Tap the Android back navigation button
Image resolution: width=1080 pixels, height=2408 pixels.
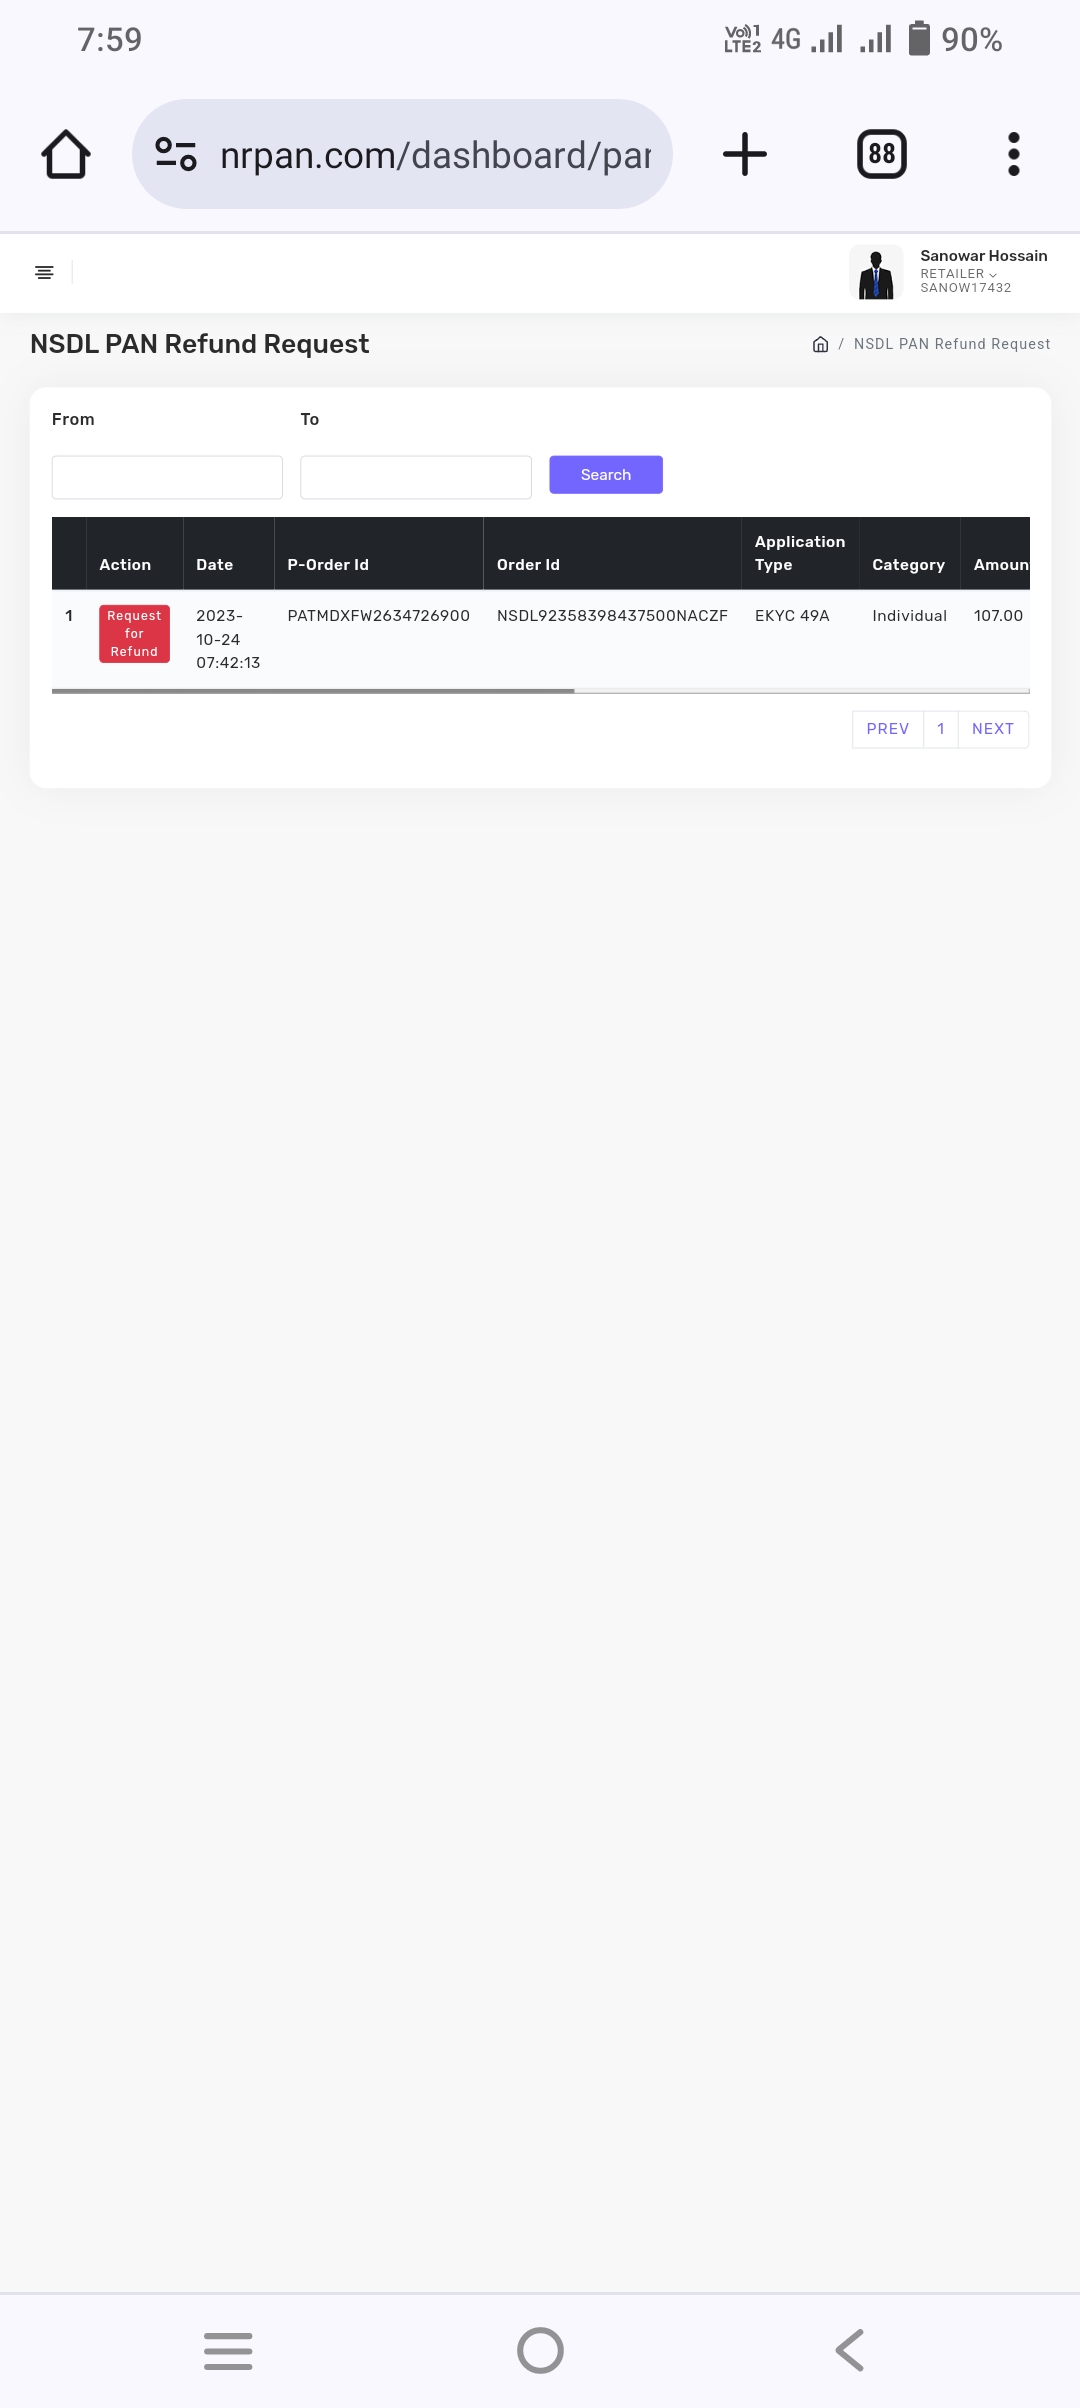coord(849,2350)
